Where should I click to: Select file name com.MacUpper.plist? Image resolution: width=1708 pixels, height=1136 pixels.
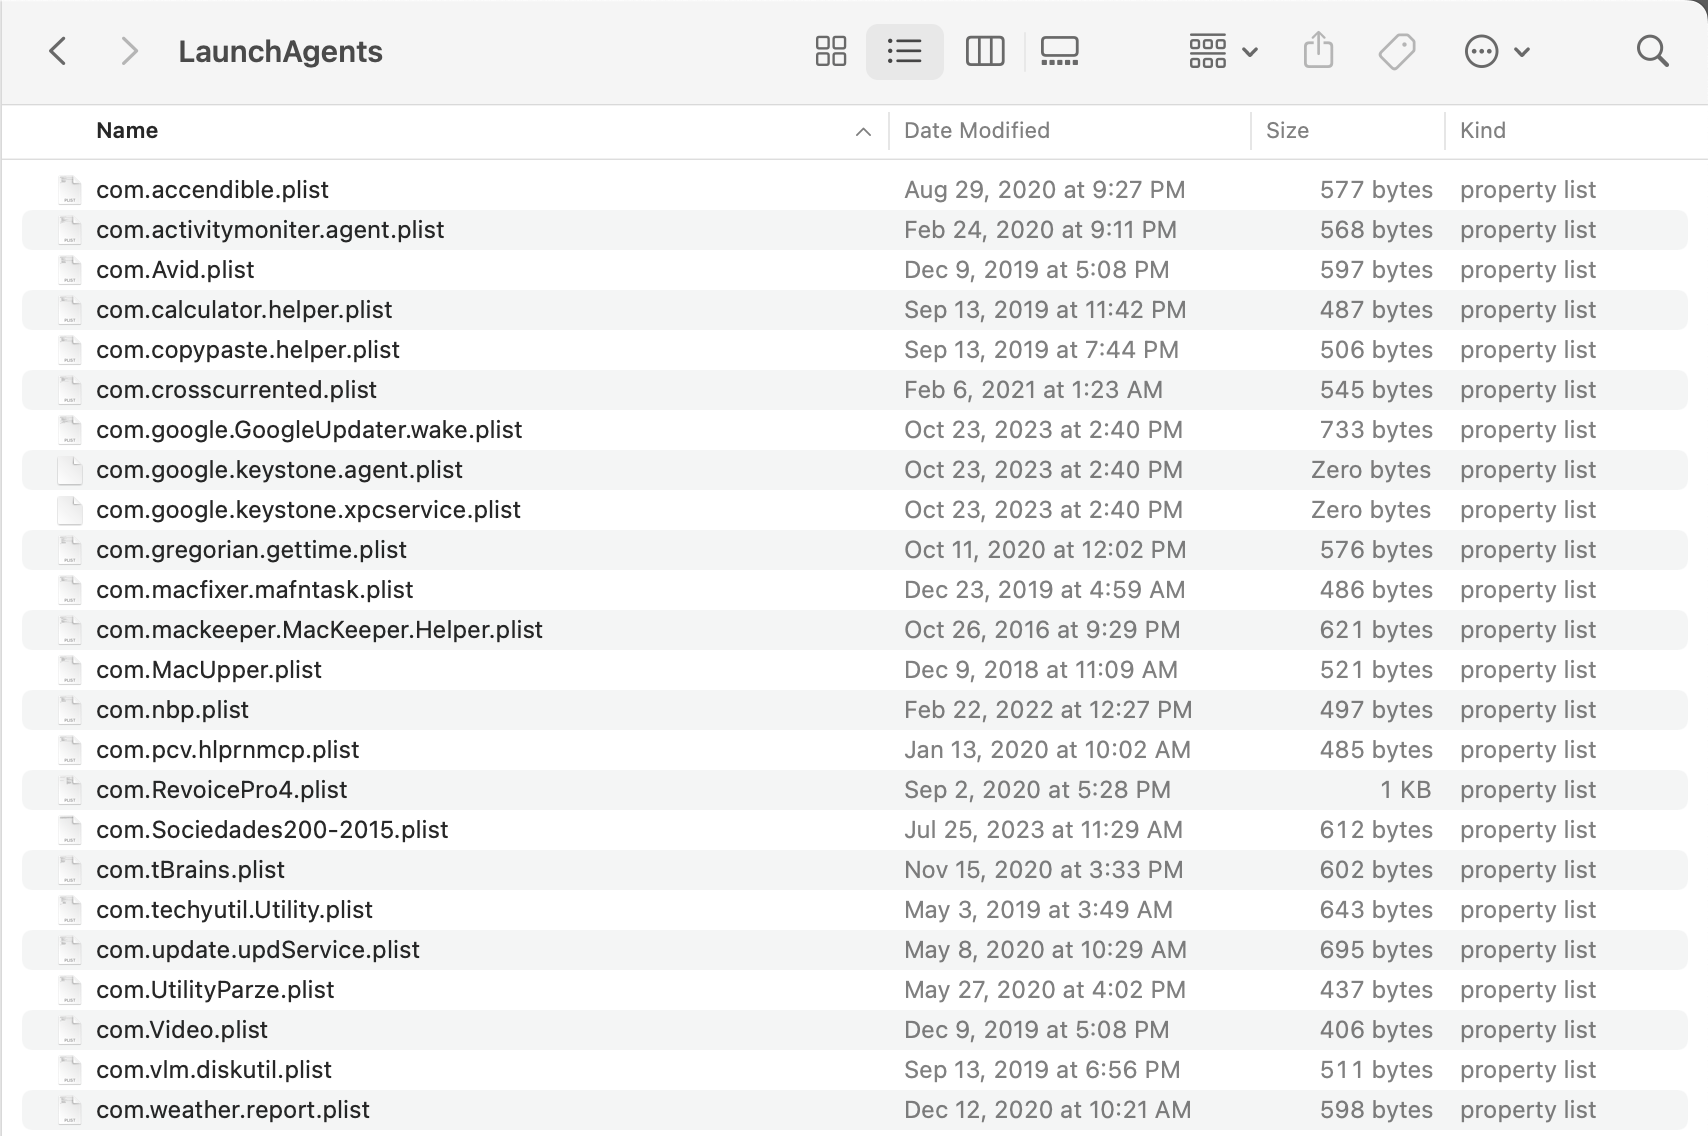(x=209, y=670)
